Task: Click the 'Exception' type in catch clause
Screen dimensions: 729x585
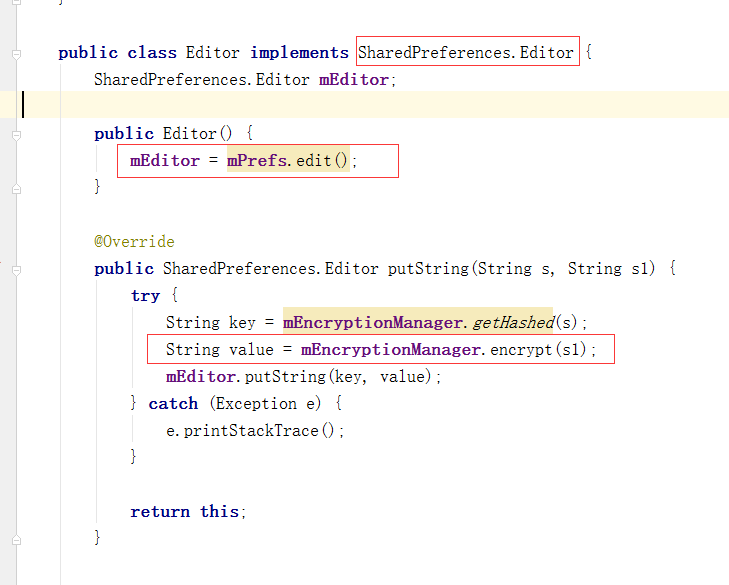Action: [256, 404]
